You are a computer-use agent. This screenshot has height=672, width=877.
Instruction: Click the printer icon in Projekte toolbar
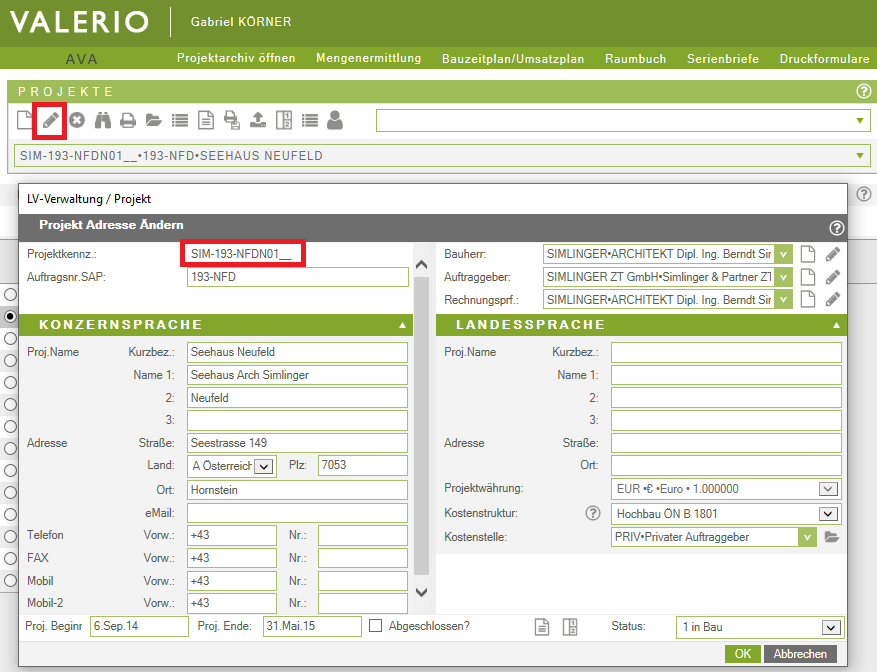(x=128, y=121)
